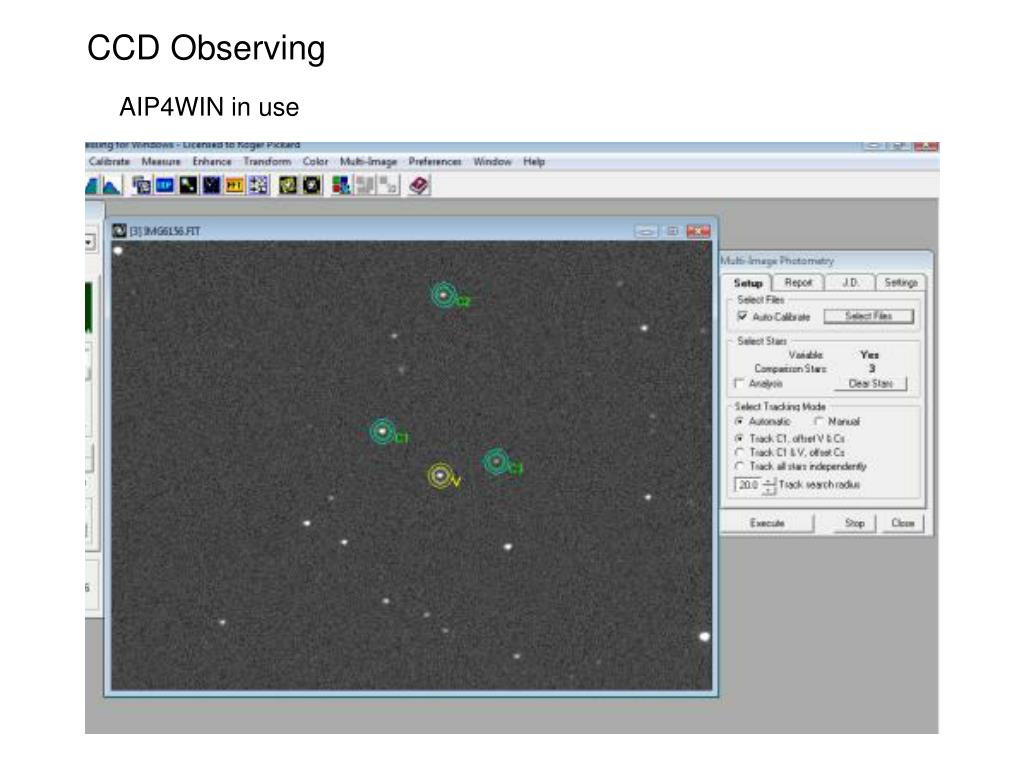
Task: Click the Close button in photometry panel
Action: click(x=903, y=523)
